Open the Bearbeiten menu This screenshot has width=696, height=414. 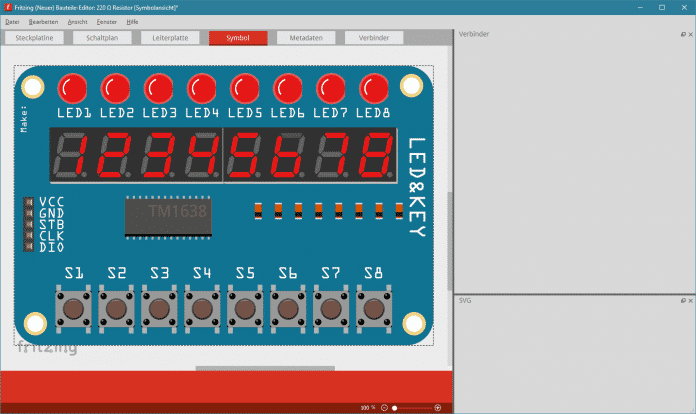pos(43,21)
